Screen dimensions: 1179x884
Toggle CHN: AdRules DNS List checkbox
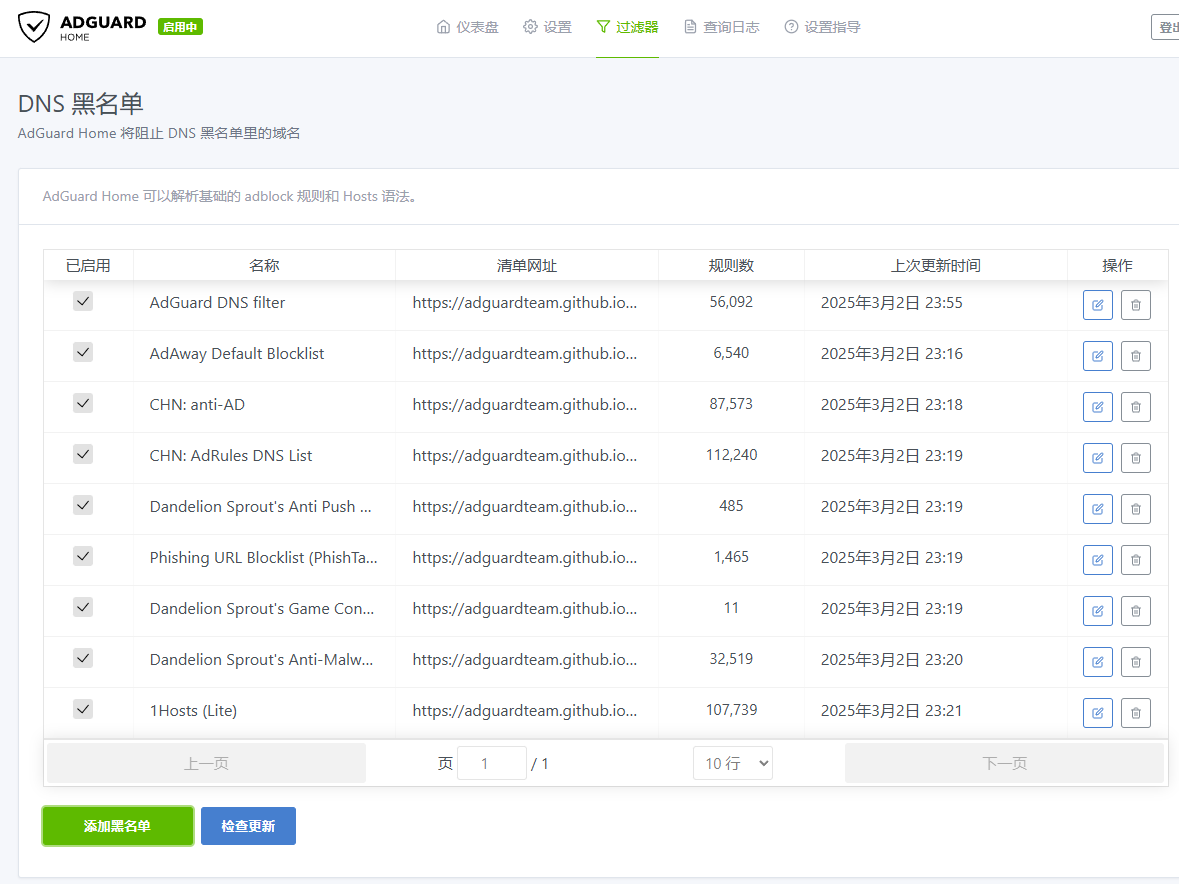coord(83,455)
